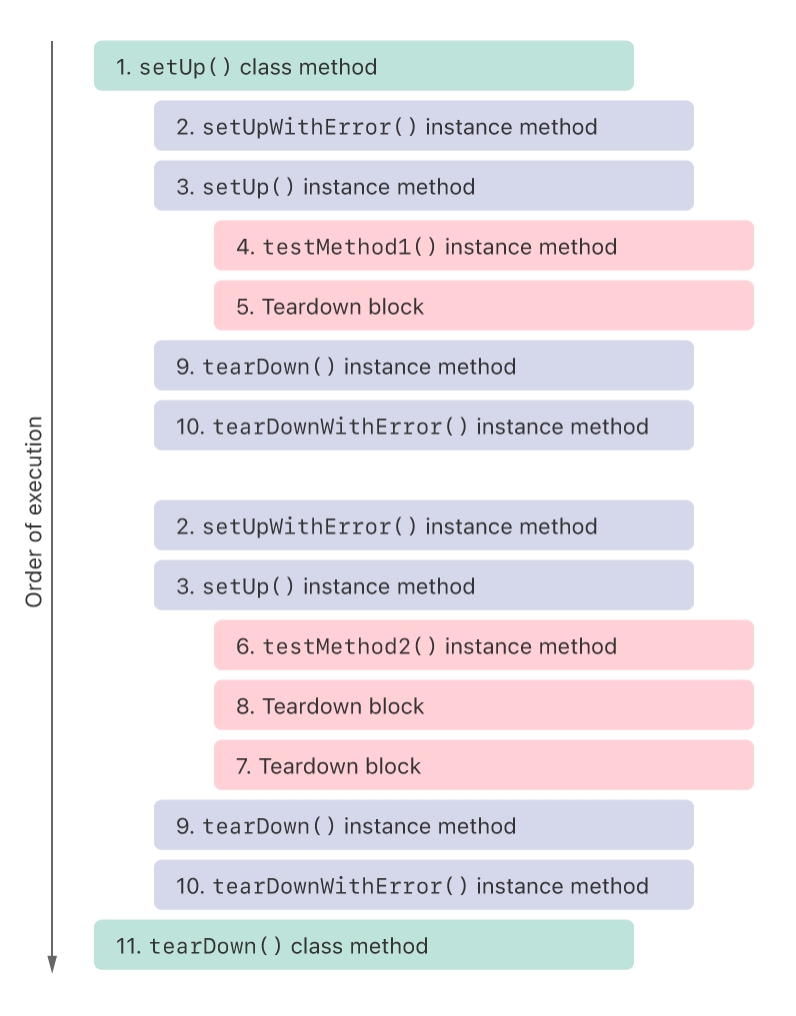Click the vertical Order of execution label
The width and height of the screenshot is (796, 1016).
(35, 512)
